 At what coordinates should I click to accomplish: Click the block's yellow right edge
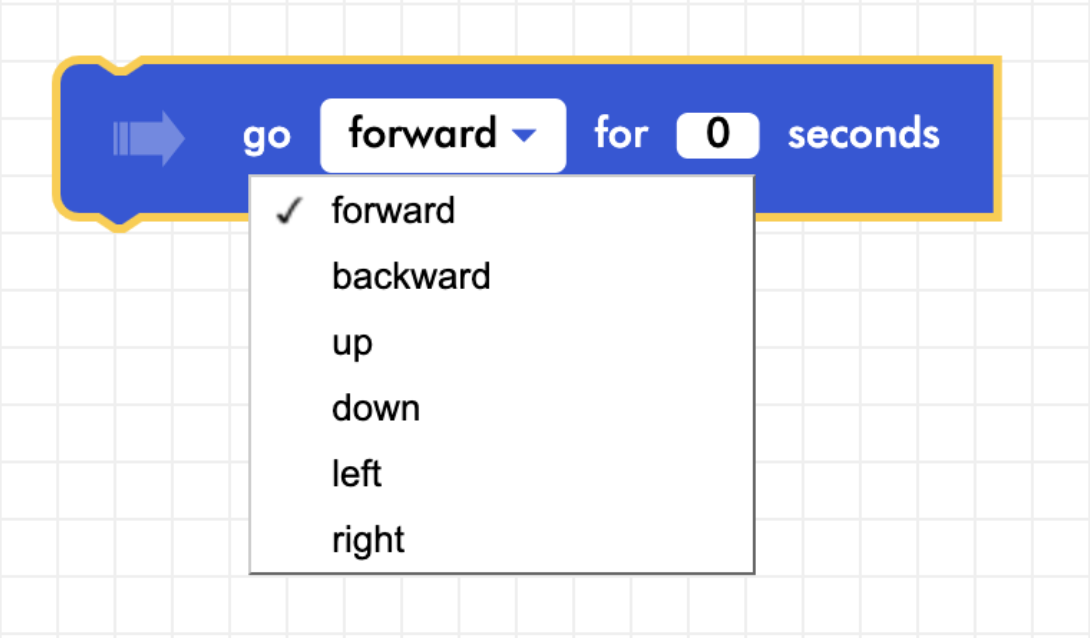(995, 138)
